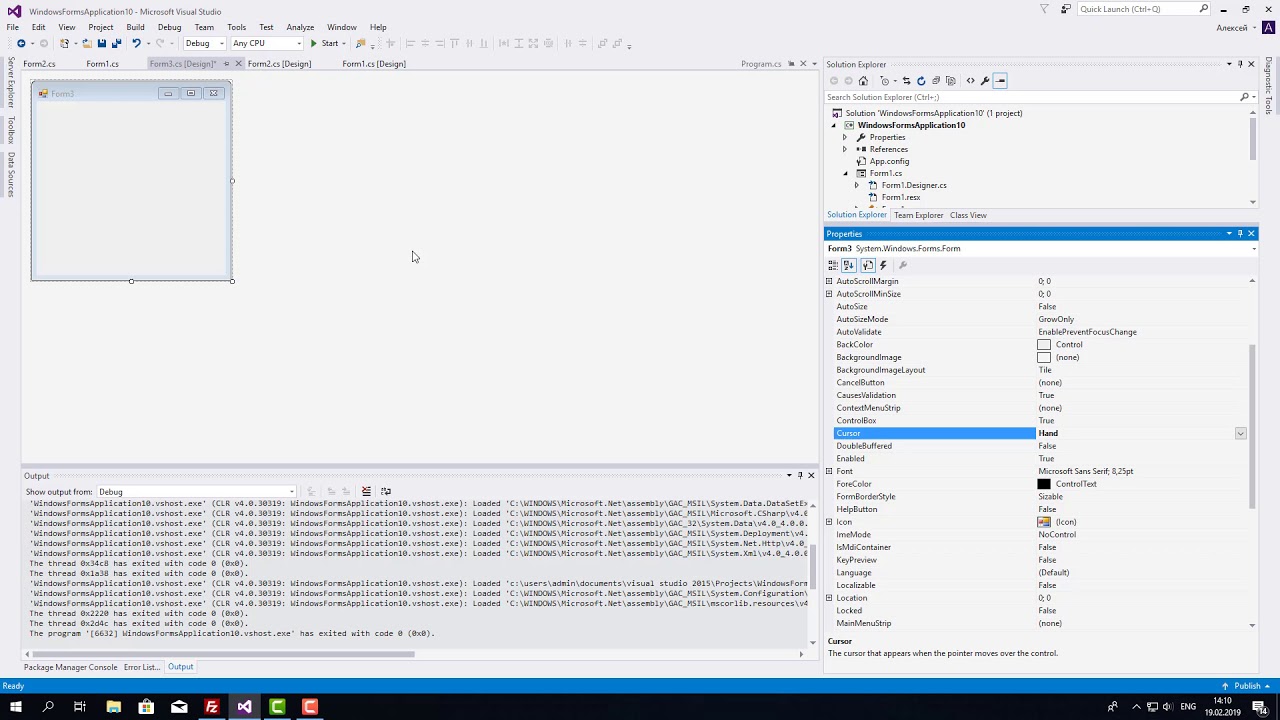Screen dimensions: 1280x720
Task: Click the Navigate Backward toolbar icon
Action: [21, 43]
